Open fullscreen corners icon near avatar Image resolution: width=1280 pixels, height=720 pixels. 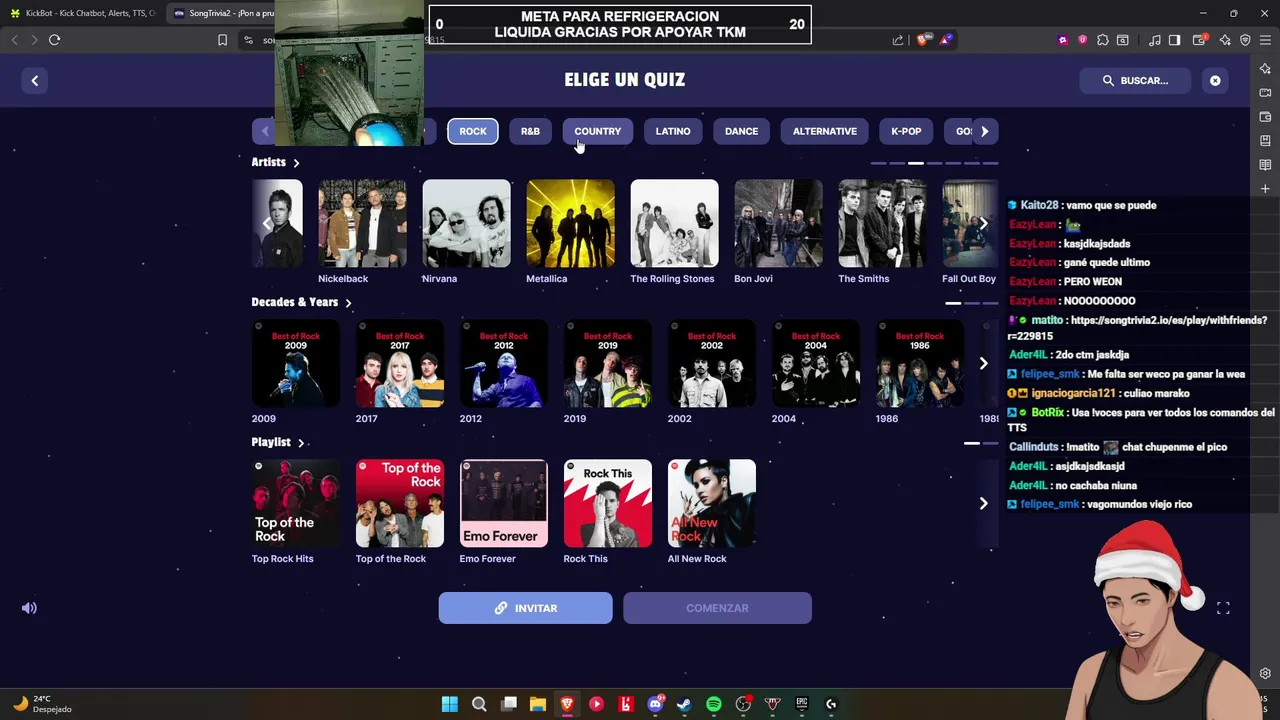point(1223,608)
